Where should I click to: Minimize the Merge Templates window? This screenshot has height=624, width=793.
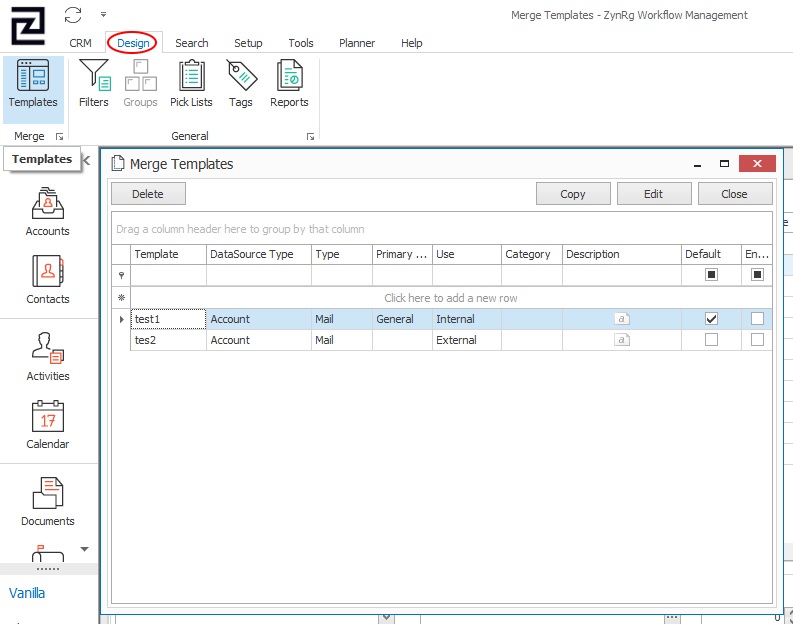[697, 164]
